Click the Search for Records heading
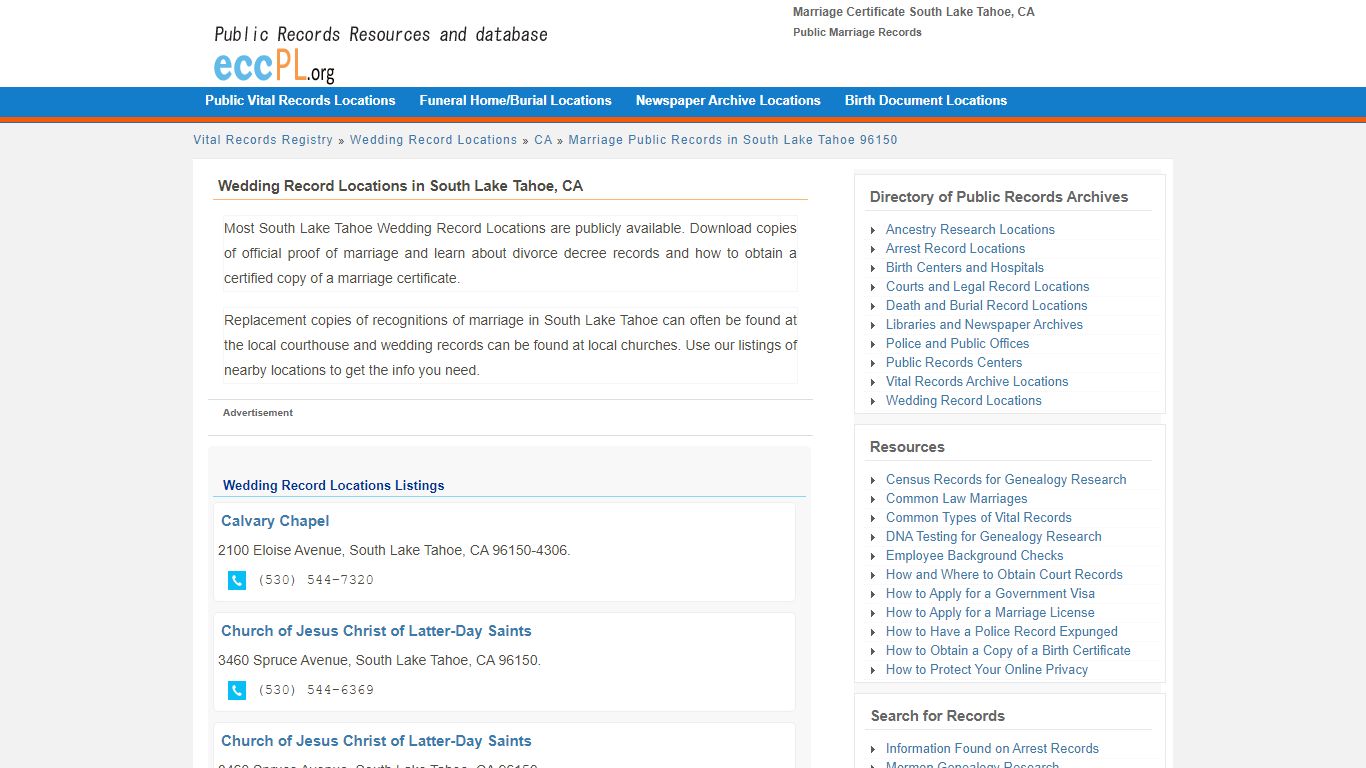This screenshot has height=768, width=1366. point(938,716)
